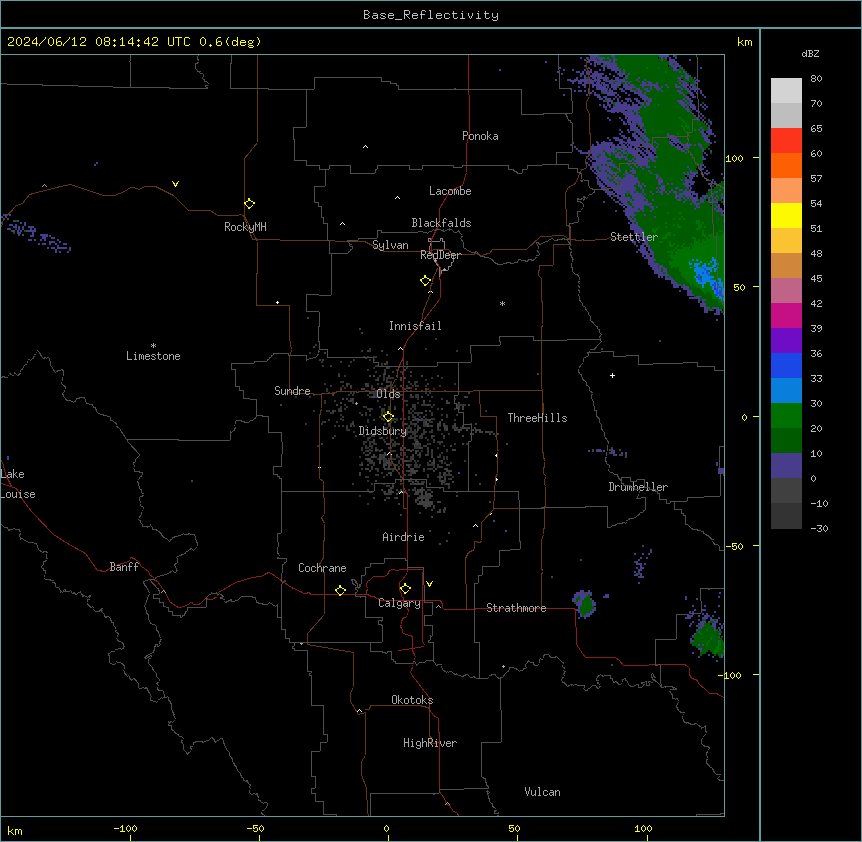Click the HighRiver label

pyautogui.click(x=430, y=743)
